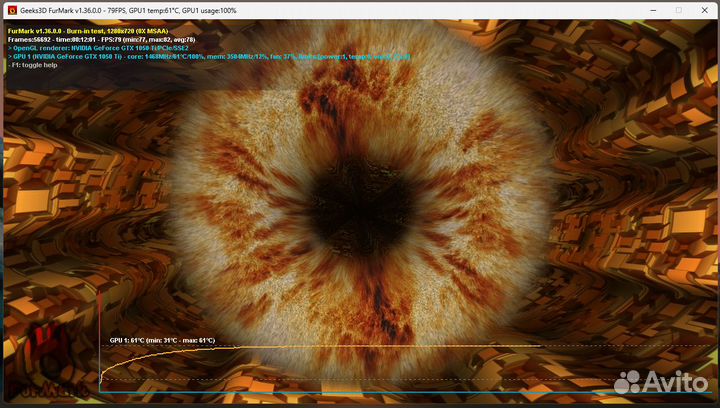Screen dimensions: 720x408
Task: Select the Frames and FPS statistics line
Action: [110, 38]
